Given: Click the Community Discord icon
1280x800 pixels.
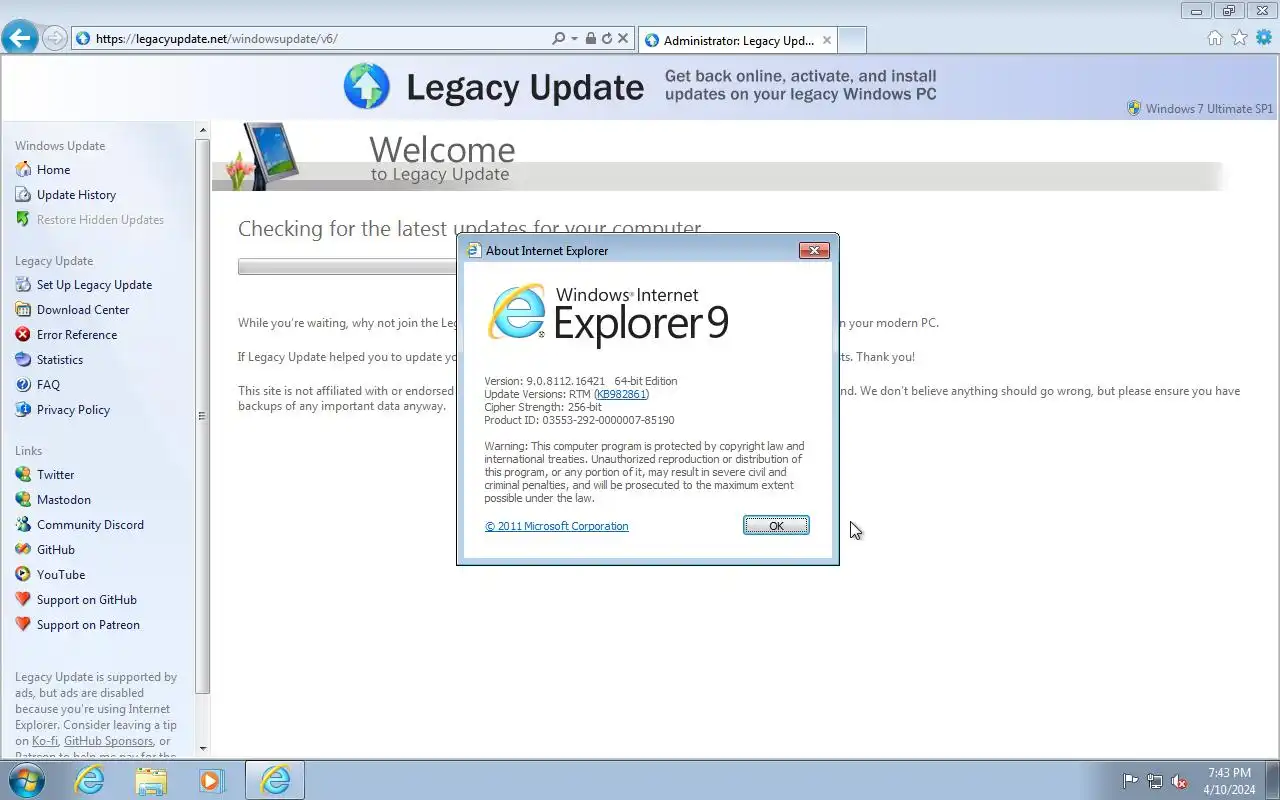Looking at the screenshot, I should pyautogui.click(x=23, y=525).
